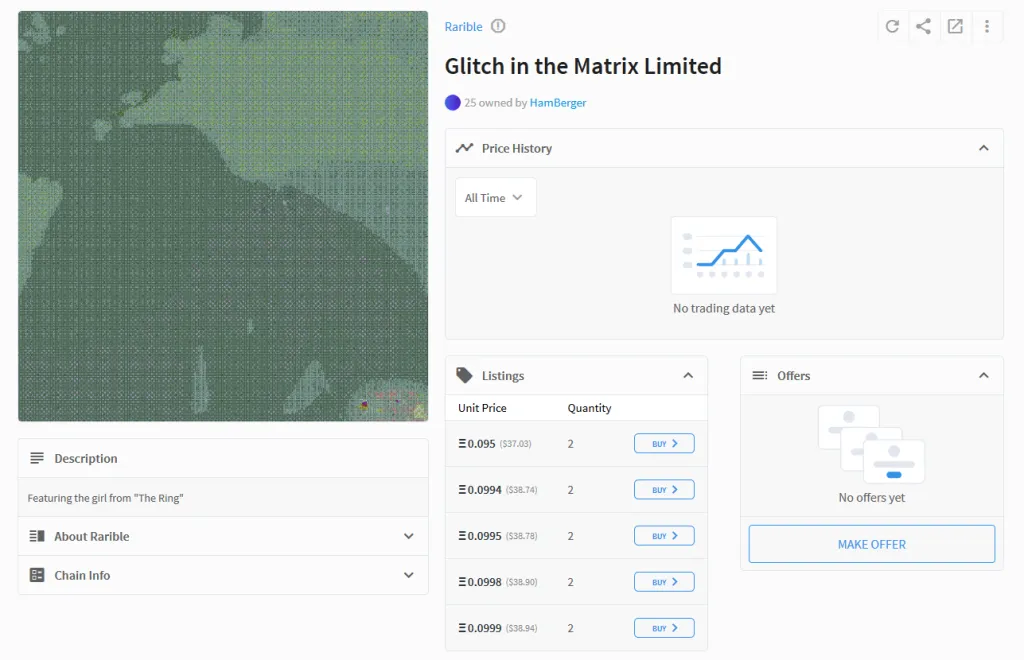The image size is (1024, 660).
Task: Click the description text about The Ring
Action: (x=105, y=498)
